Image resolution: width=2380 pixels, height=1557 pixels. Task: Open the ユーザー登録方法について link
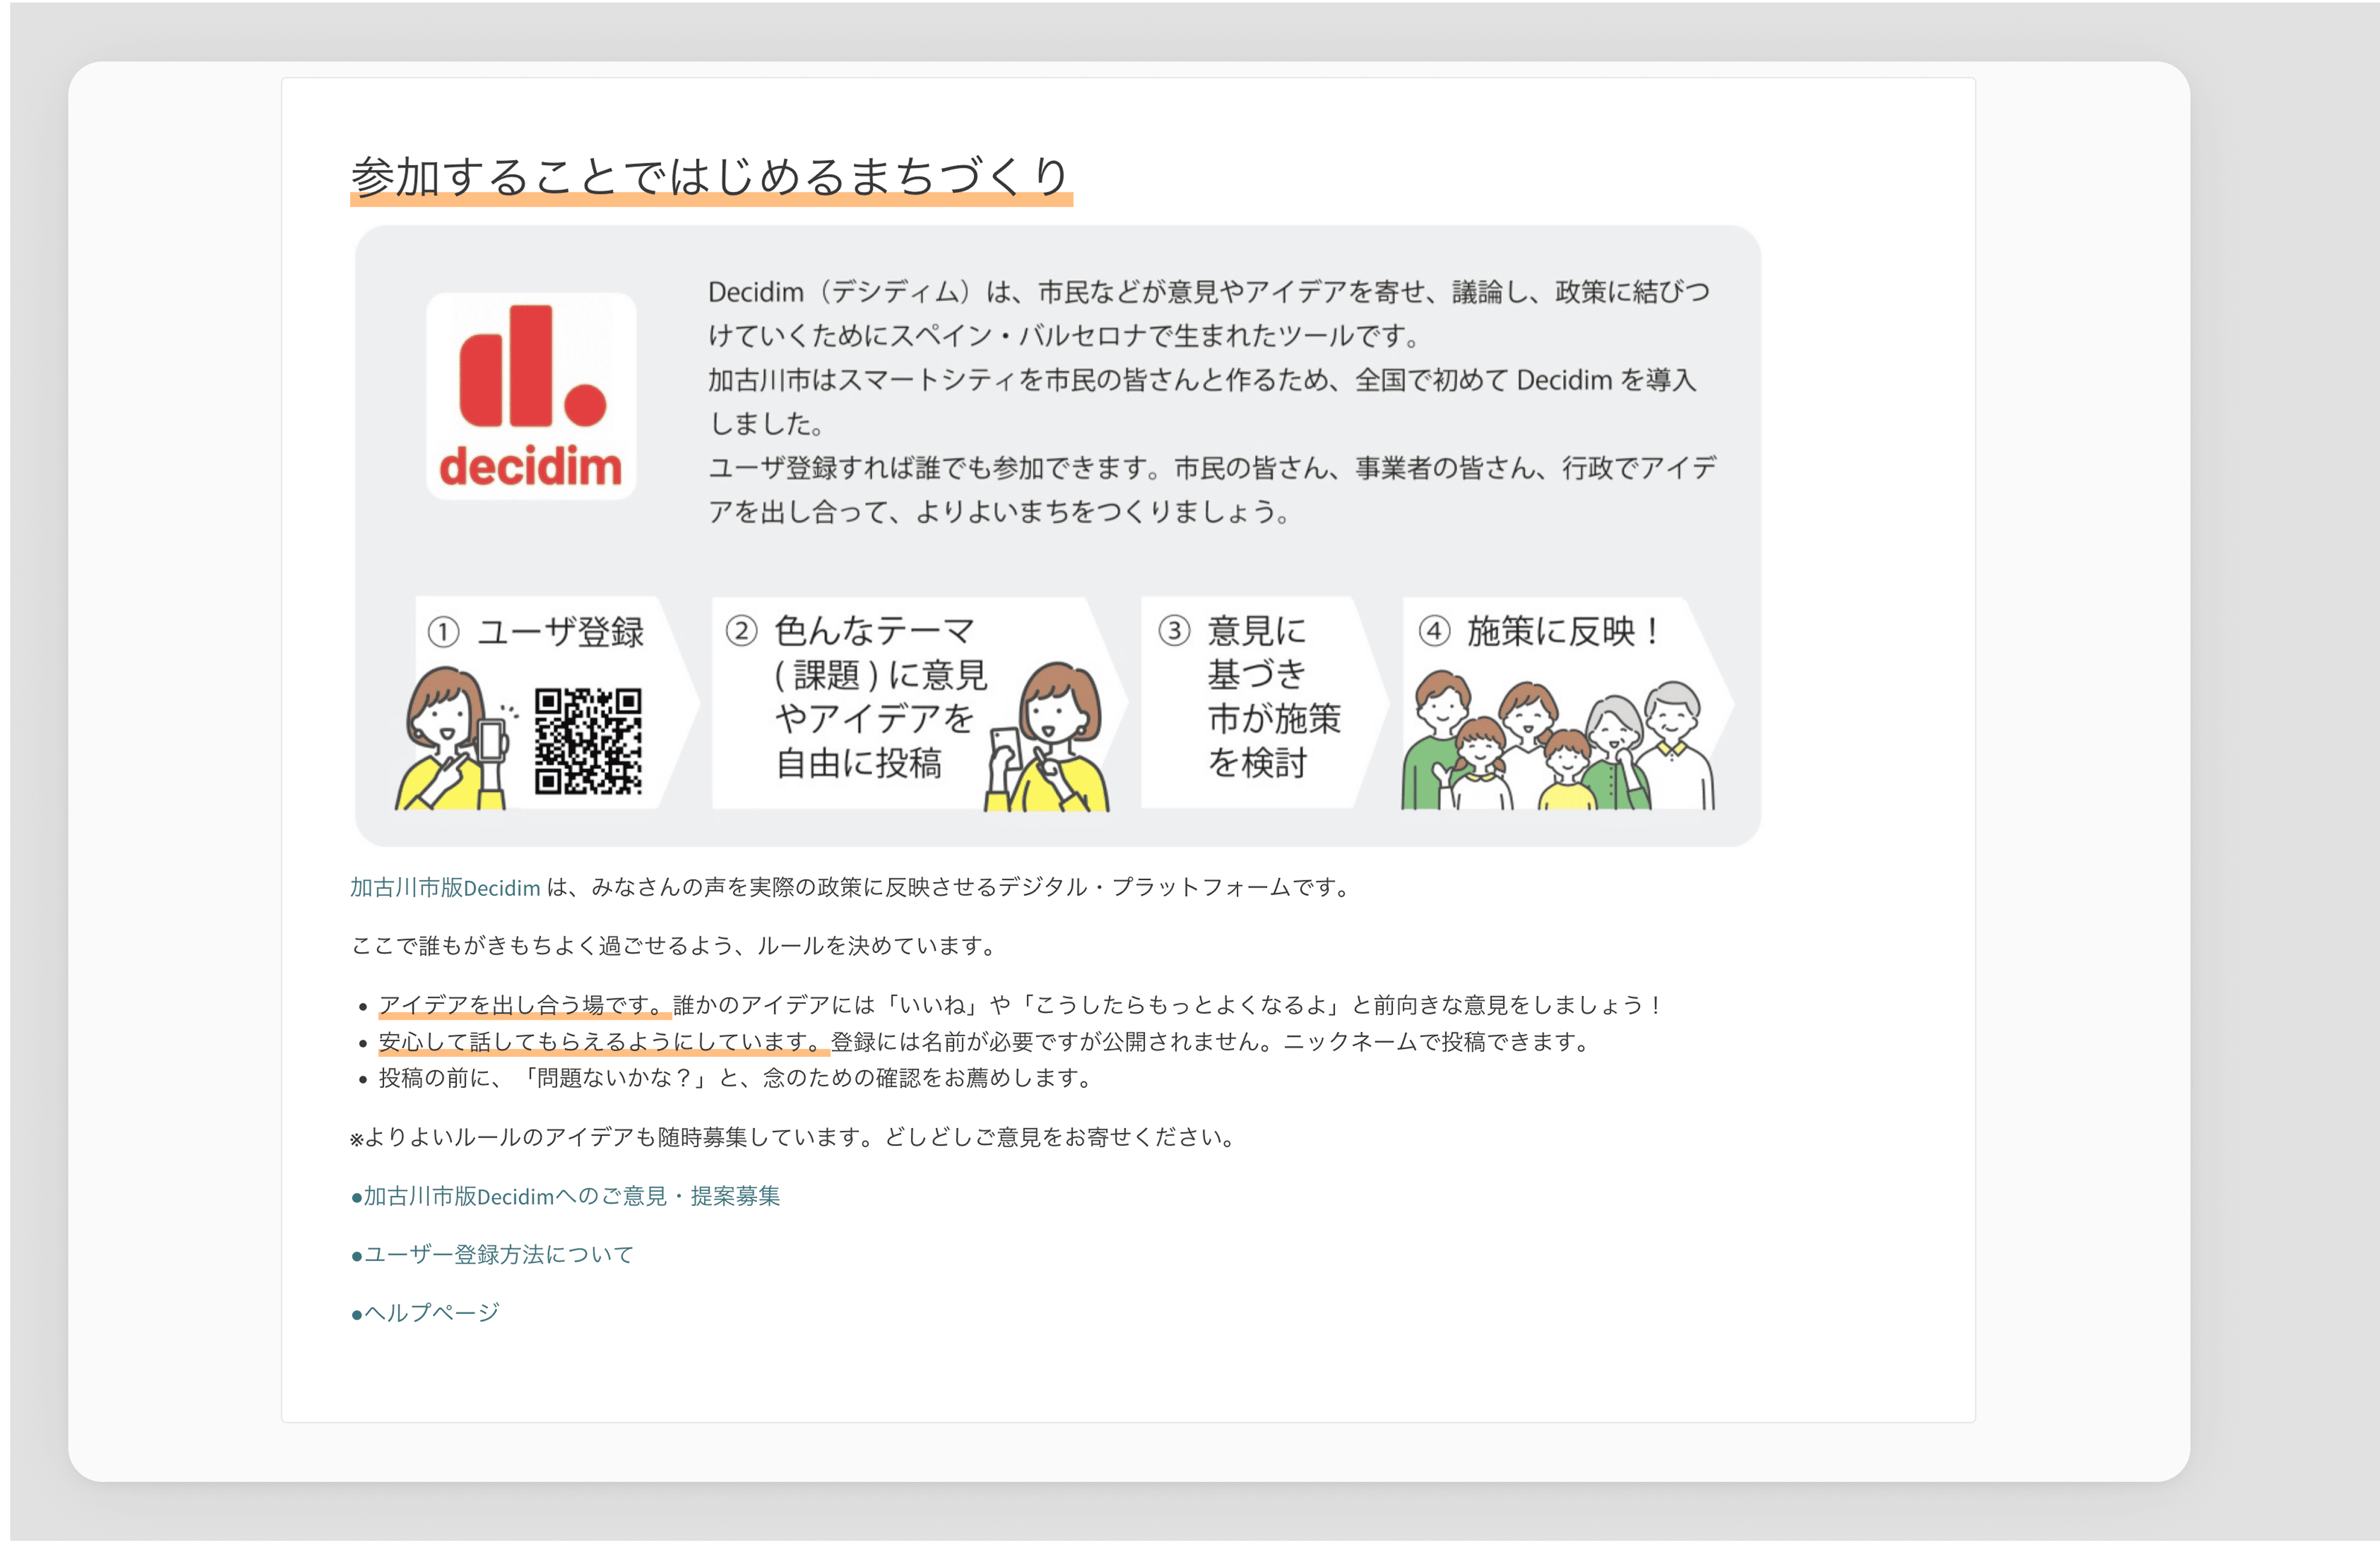click(492, 1254)
